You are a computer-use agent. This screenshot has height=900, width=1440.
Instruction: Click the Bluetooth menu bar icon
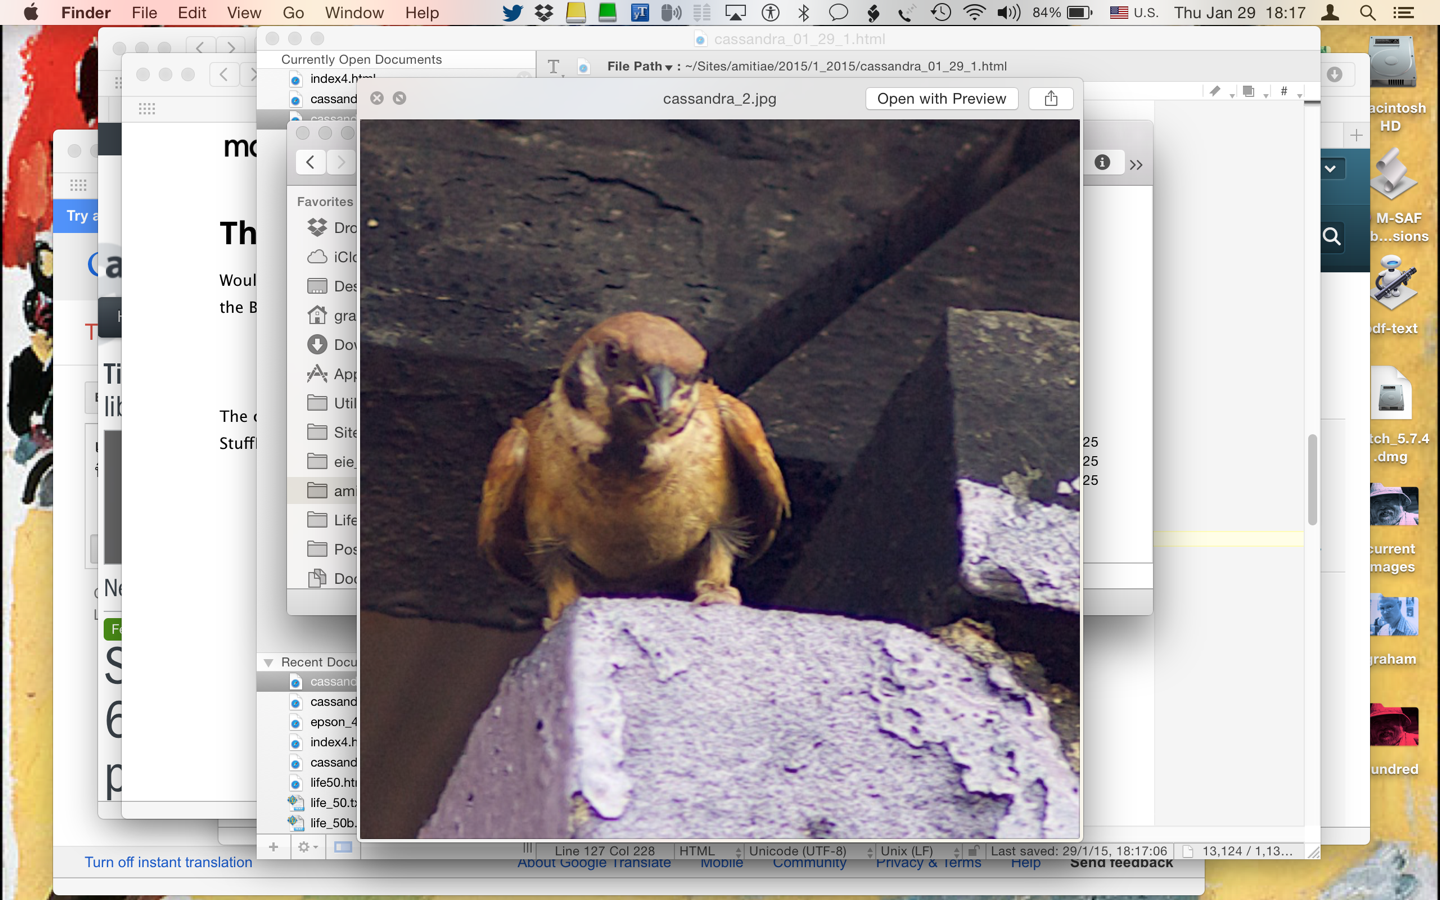[x=803, y=13]
